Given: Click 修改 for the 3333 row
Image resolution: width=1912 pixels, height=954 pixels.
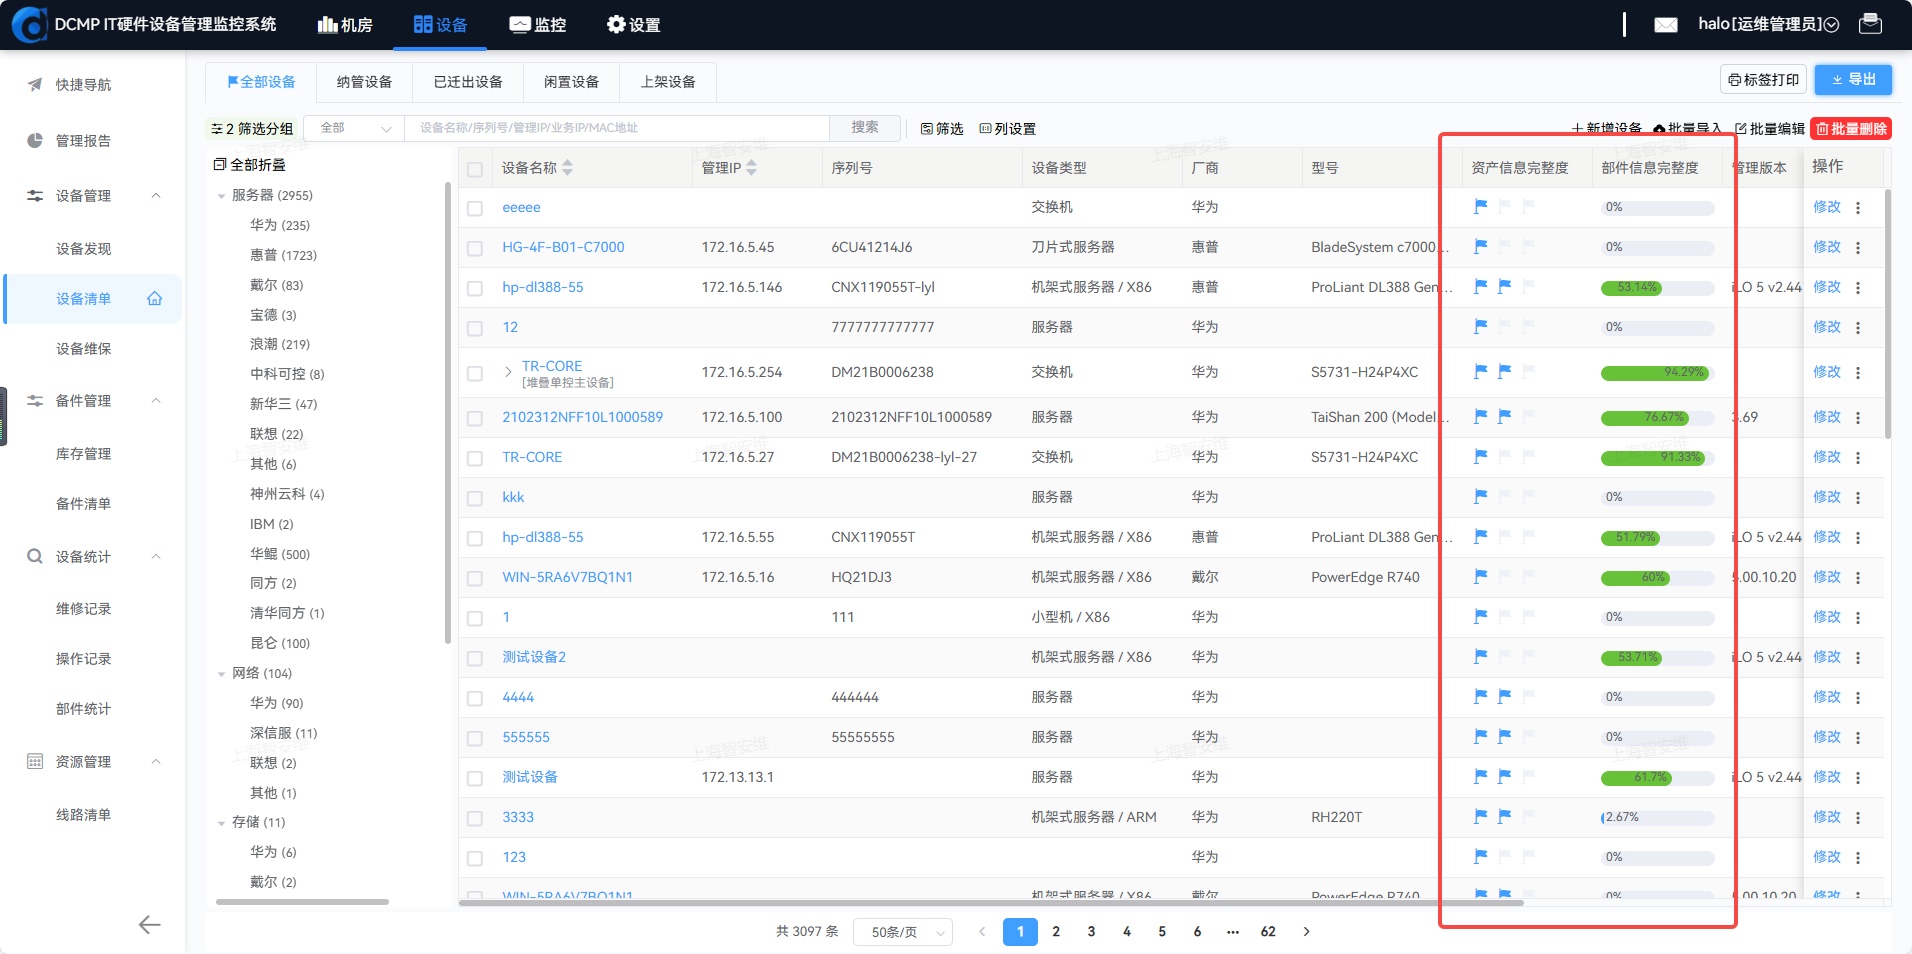Looking at the screenshot, I should point(1826,817).
